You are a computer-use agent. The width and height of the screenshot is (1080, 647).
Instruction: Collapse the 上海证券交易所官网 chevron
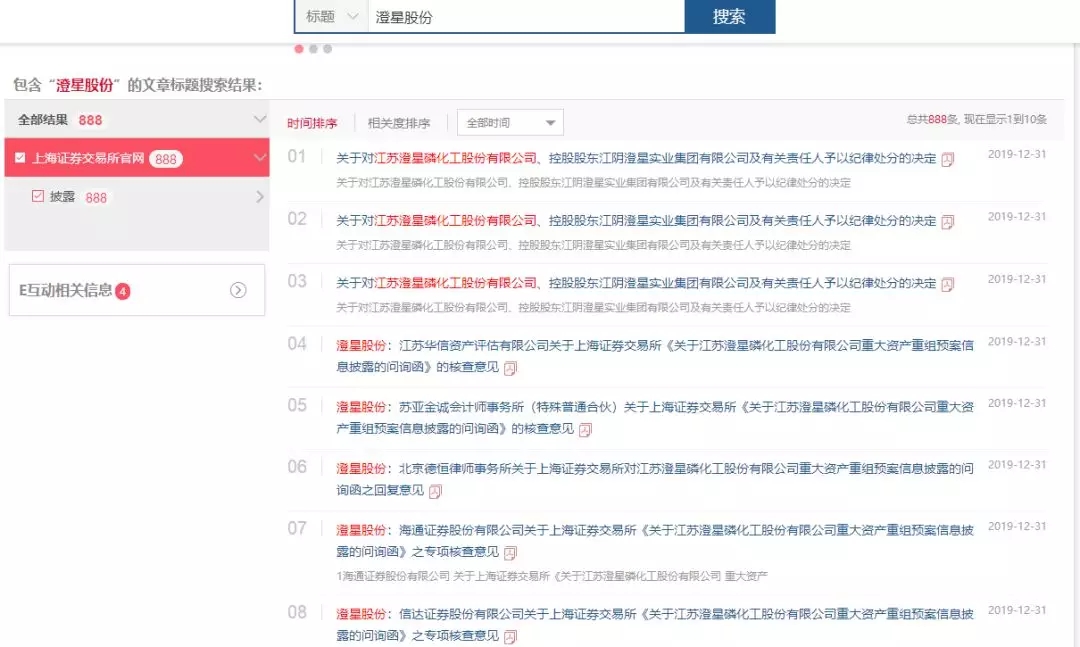(x=259, y=158)
